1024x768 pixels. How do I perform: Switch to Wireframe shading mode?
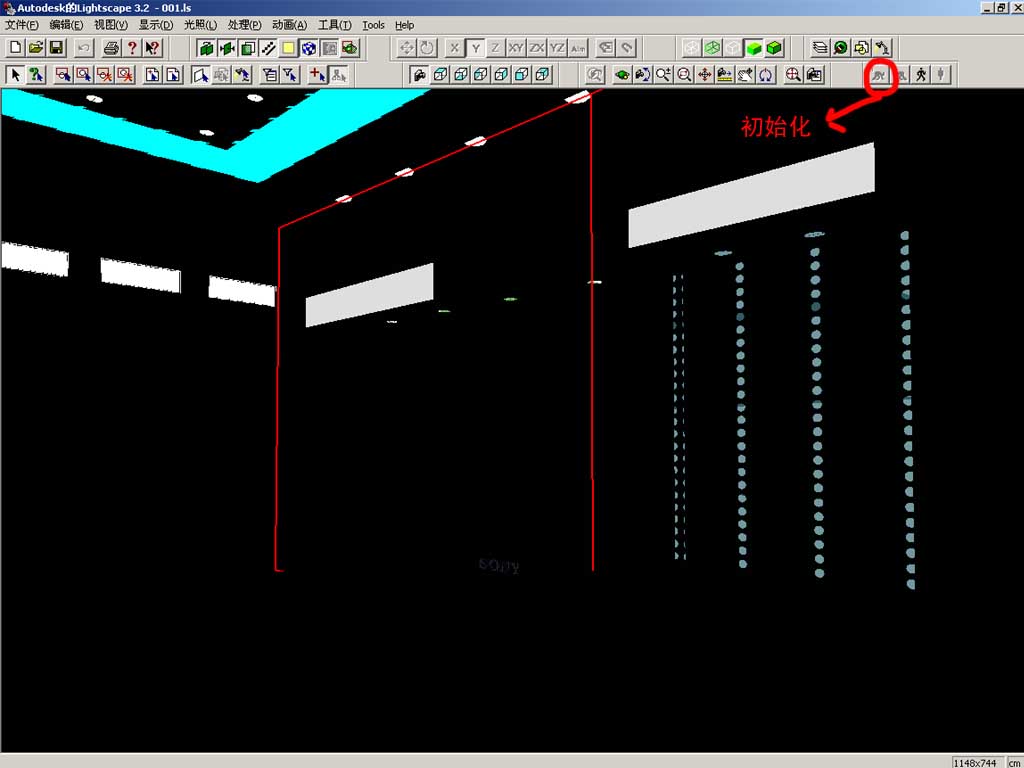click(692, 48)
